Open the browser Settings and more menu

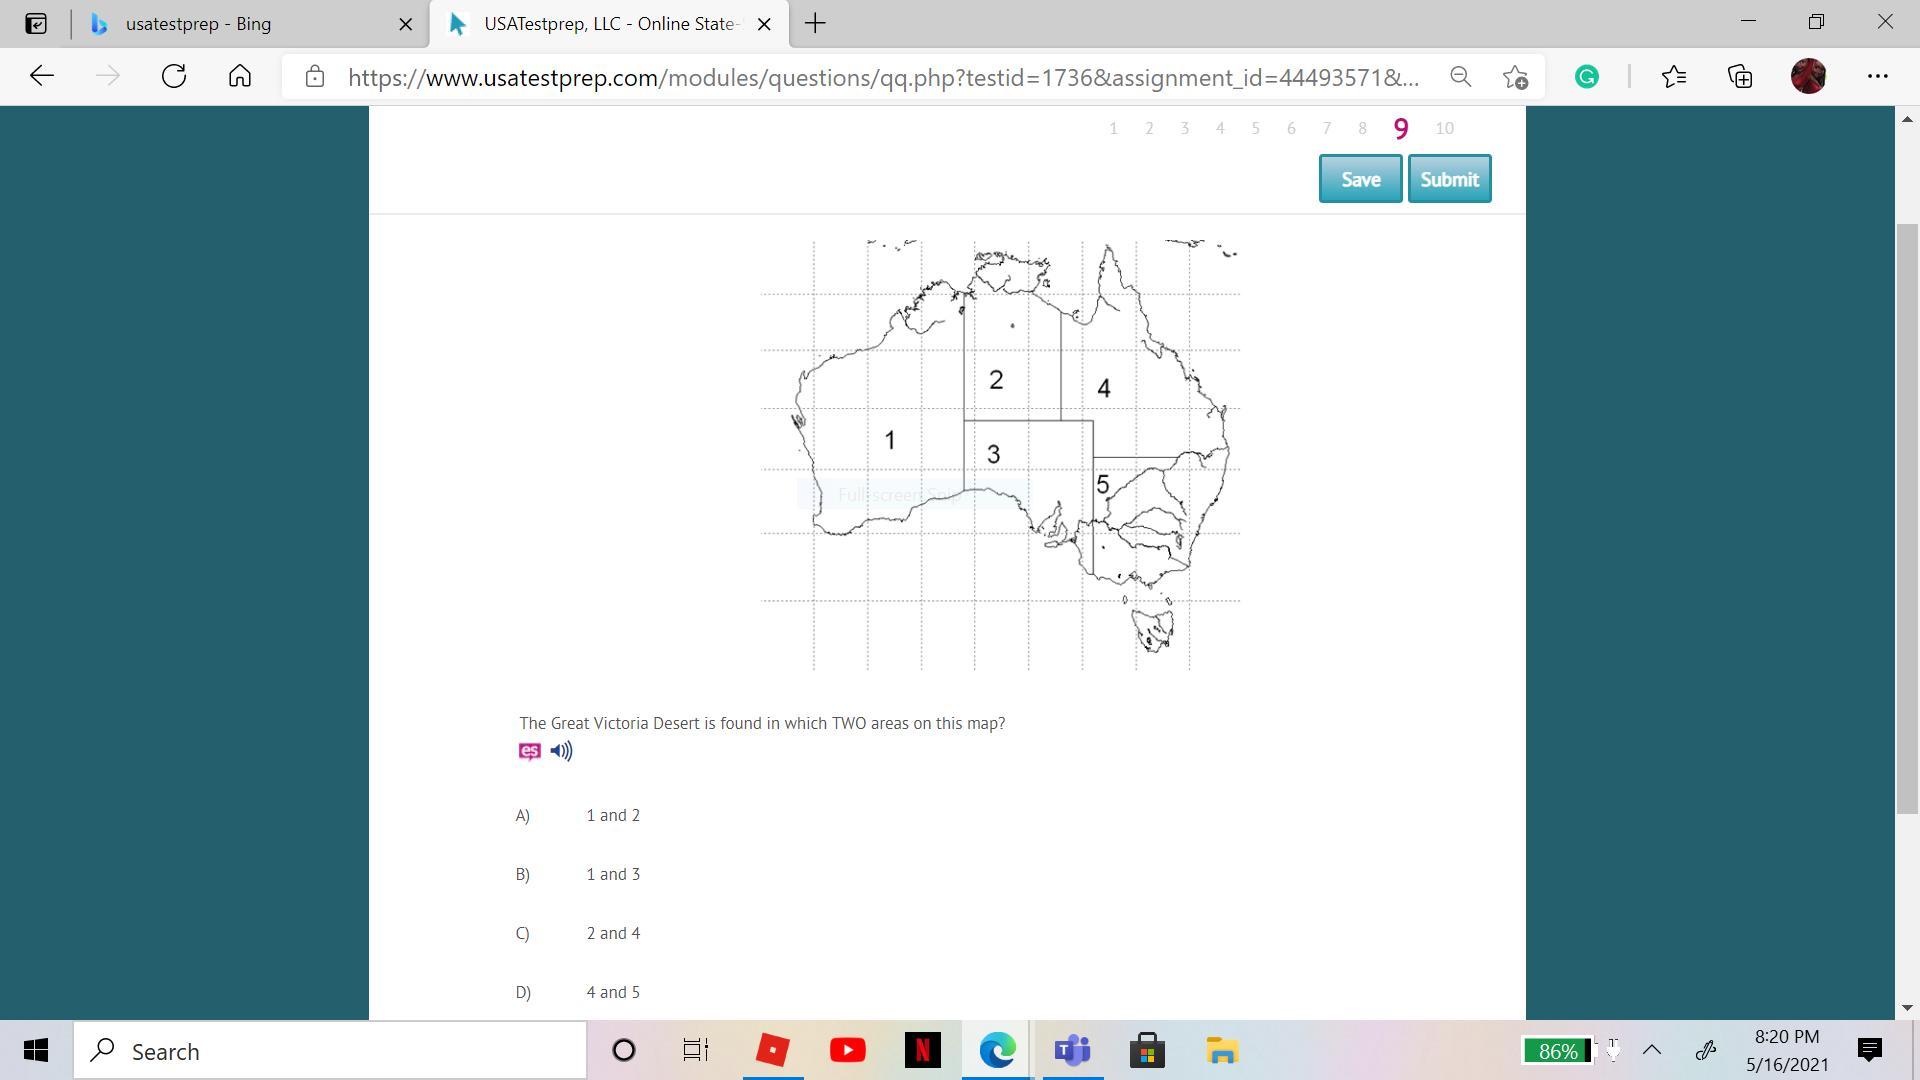tap(1877, 77)
